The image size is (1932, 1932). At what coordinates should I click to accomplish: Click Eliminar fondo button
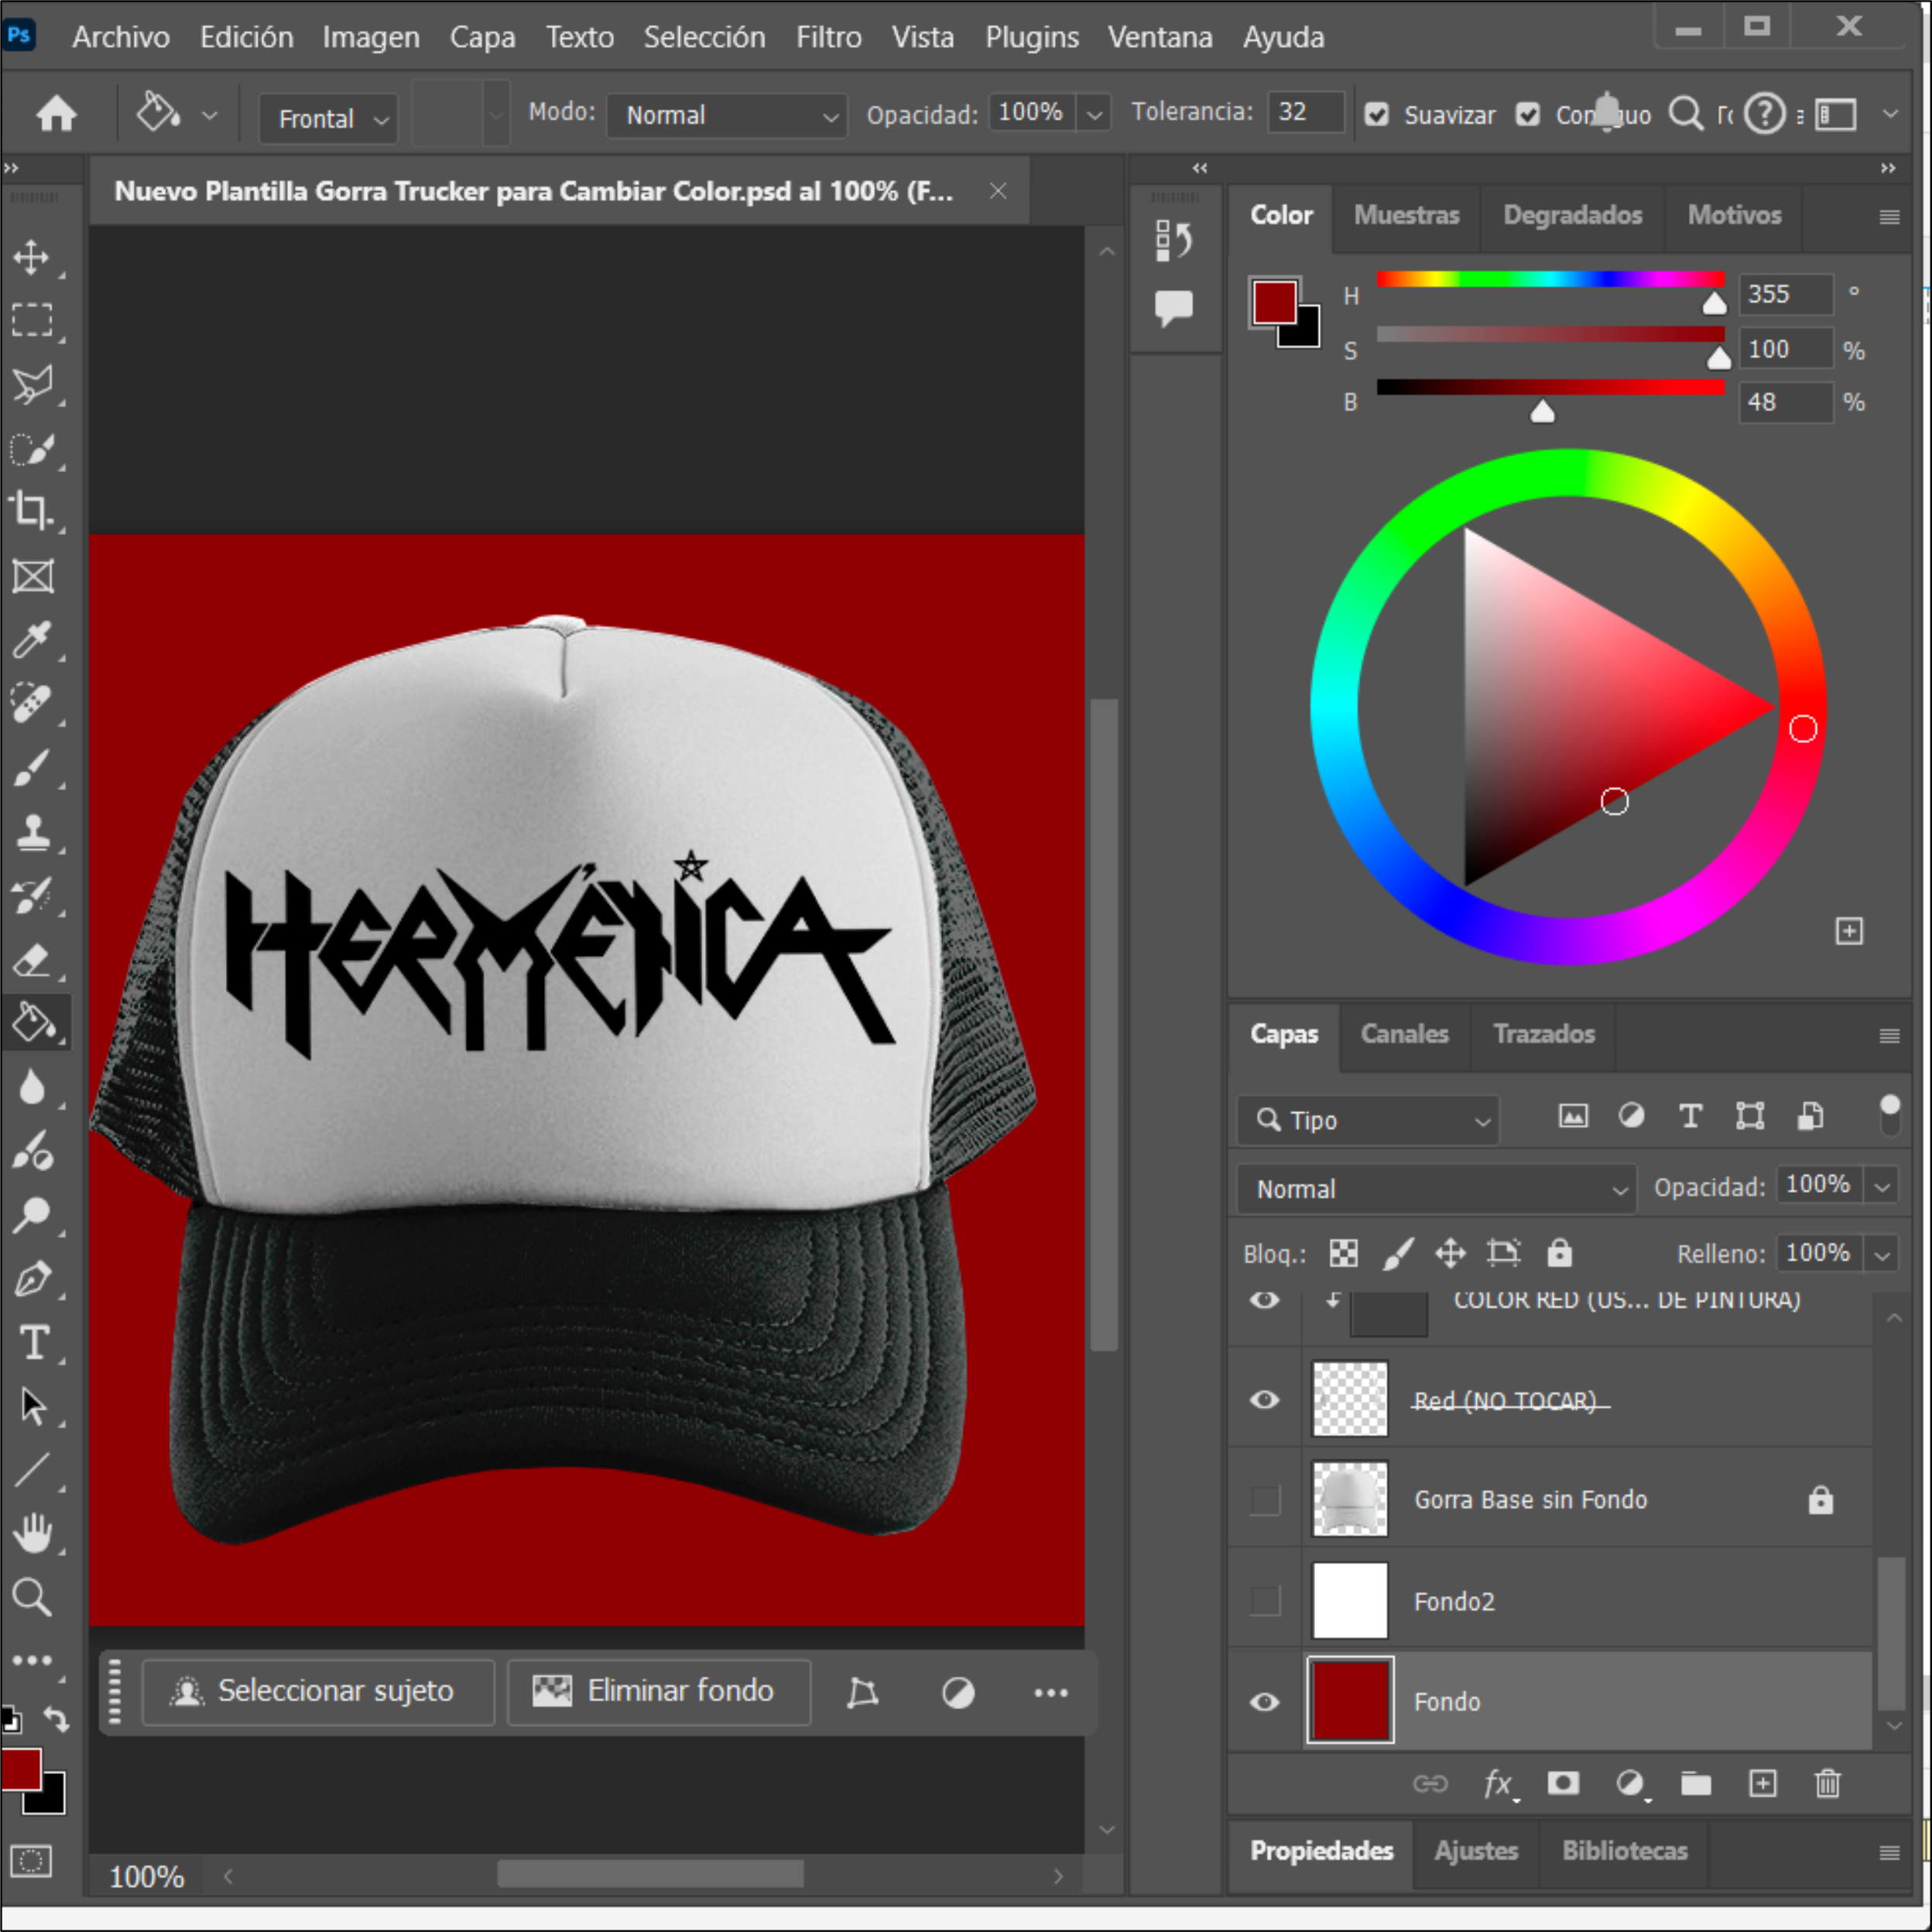point(659,1691)
